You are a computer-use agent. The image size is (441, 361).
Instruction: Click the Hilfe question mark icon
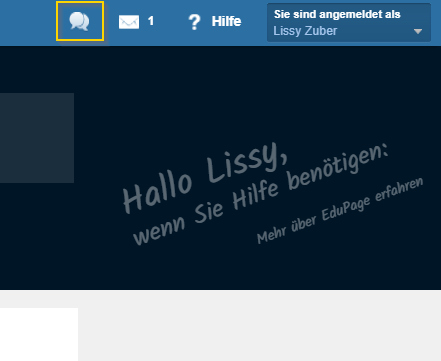(x=194, y=22)
